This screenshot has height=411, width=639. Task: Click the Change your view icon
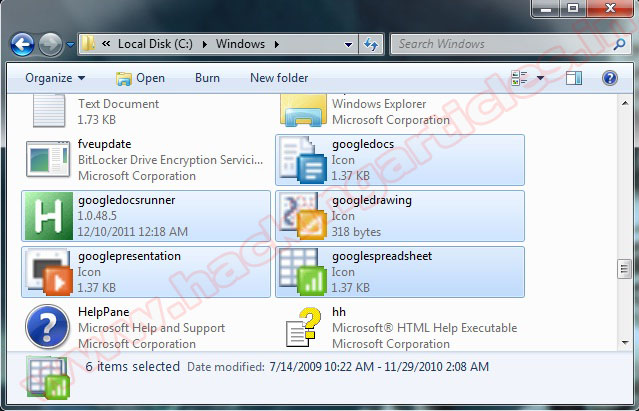519,77
